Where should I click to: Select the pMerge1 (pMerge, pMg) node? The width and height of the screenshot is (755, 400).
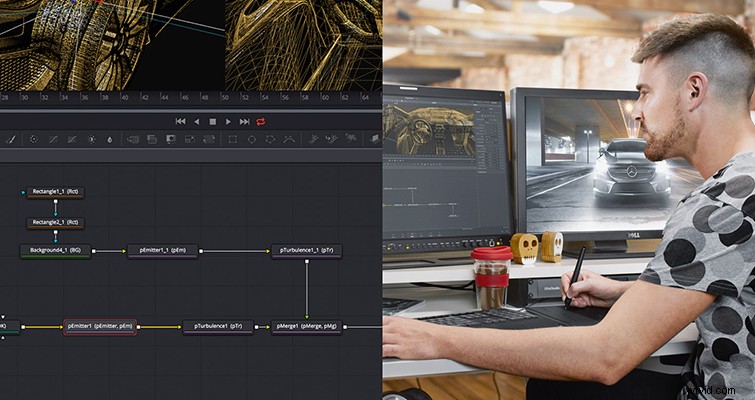point(307,327)
